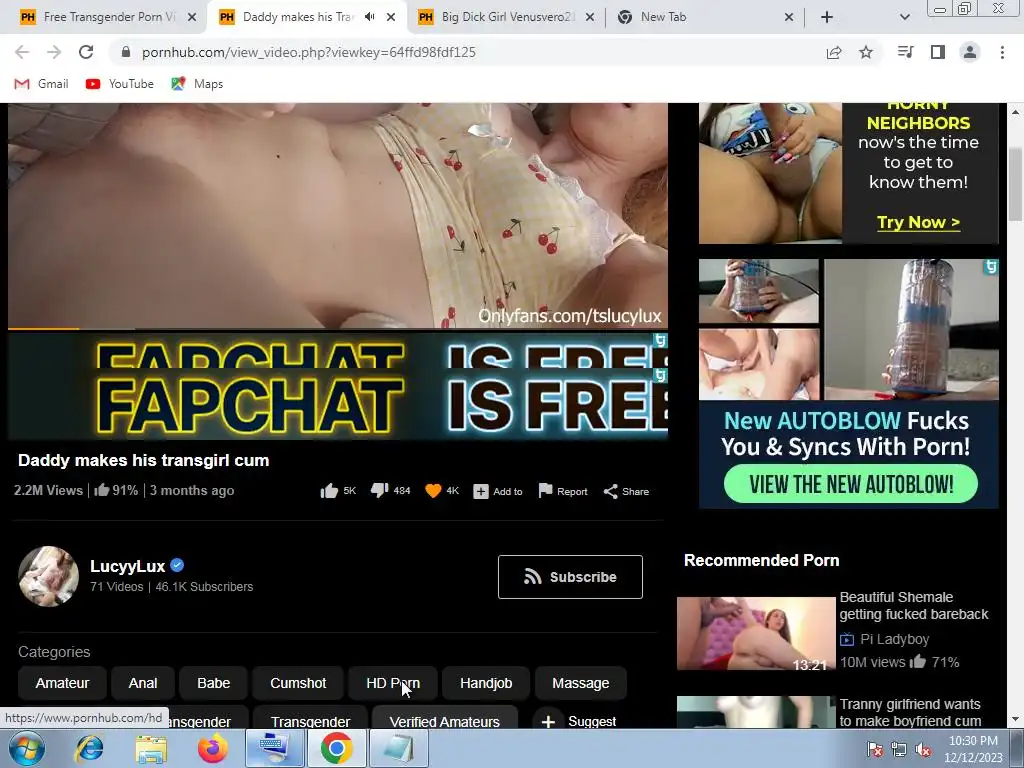The width and height of the screenshot is (1024, 768).
Task: Open the share this page icon in address bar
Action: tap(834, 52)
